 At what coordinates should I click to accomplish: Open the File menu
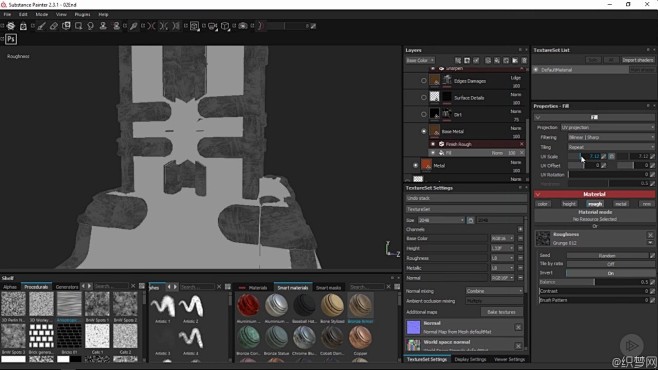coord(7,14)
